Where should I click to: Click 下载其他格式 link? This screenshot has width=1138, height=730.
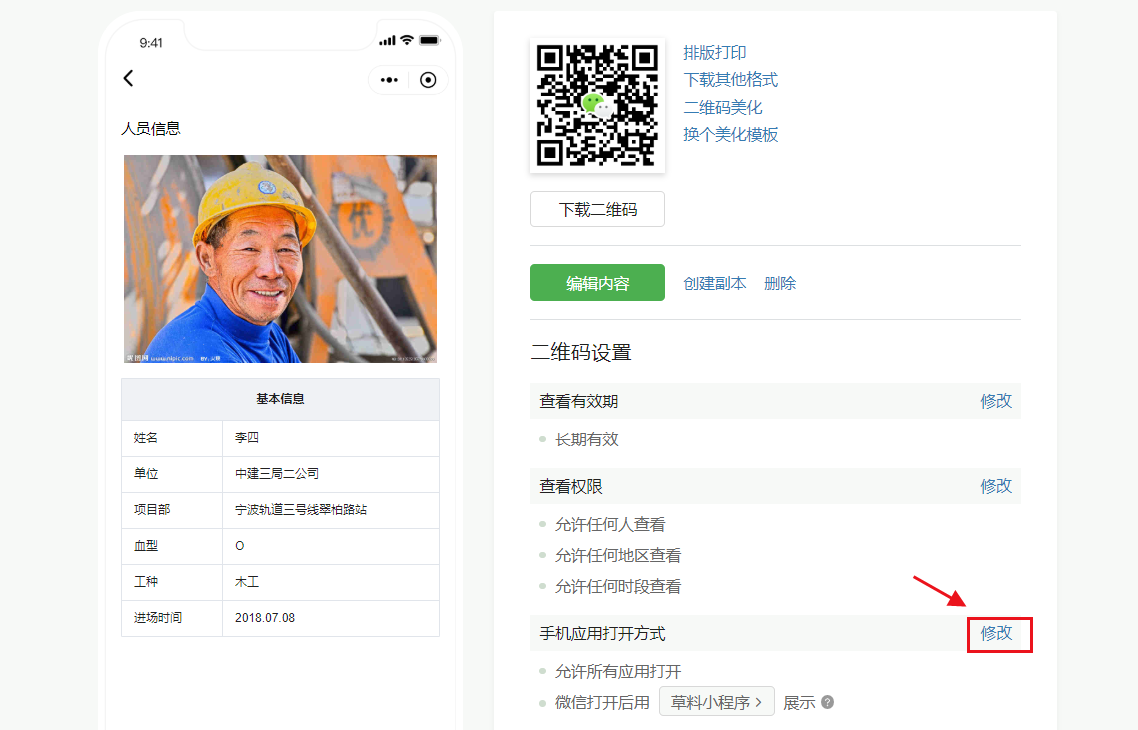(730, 80)
